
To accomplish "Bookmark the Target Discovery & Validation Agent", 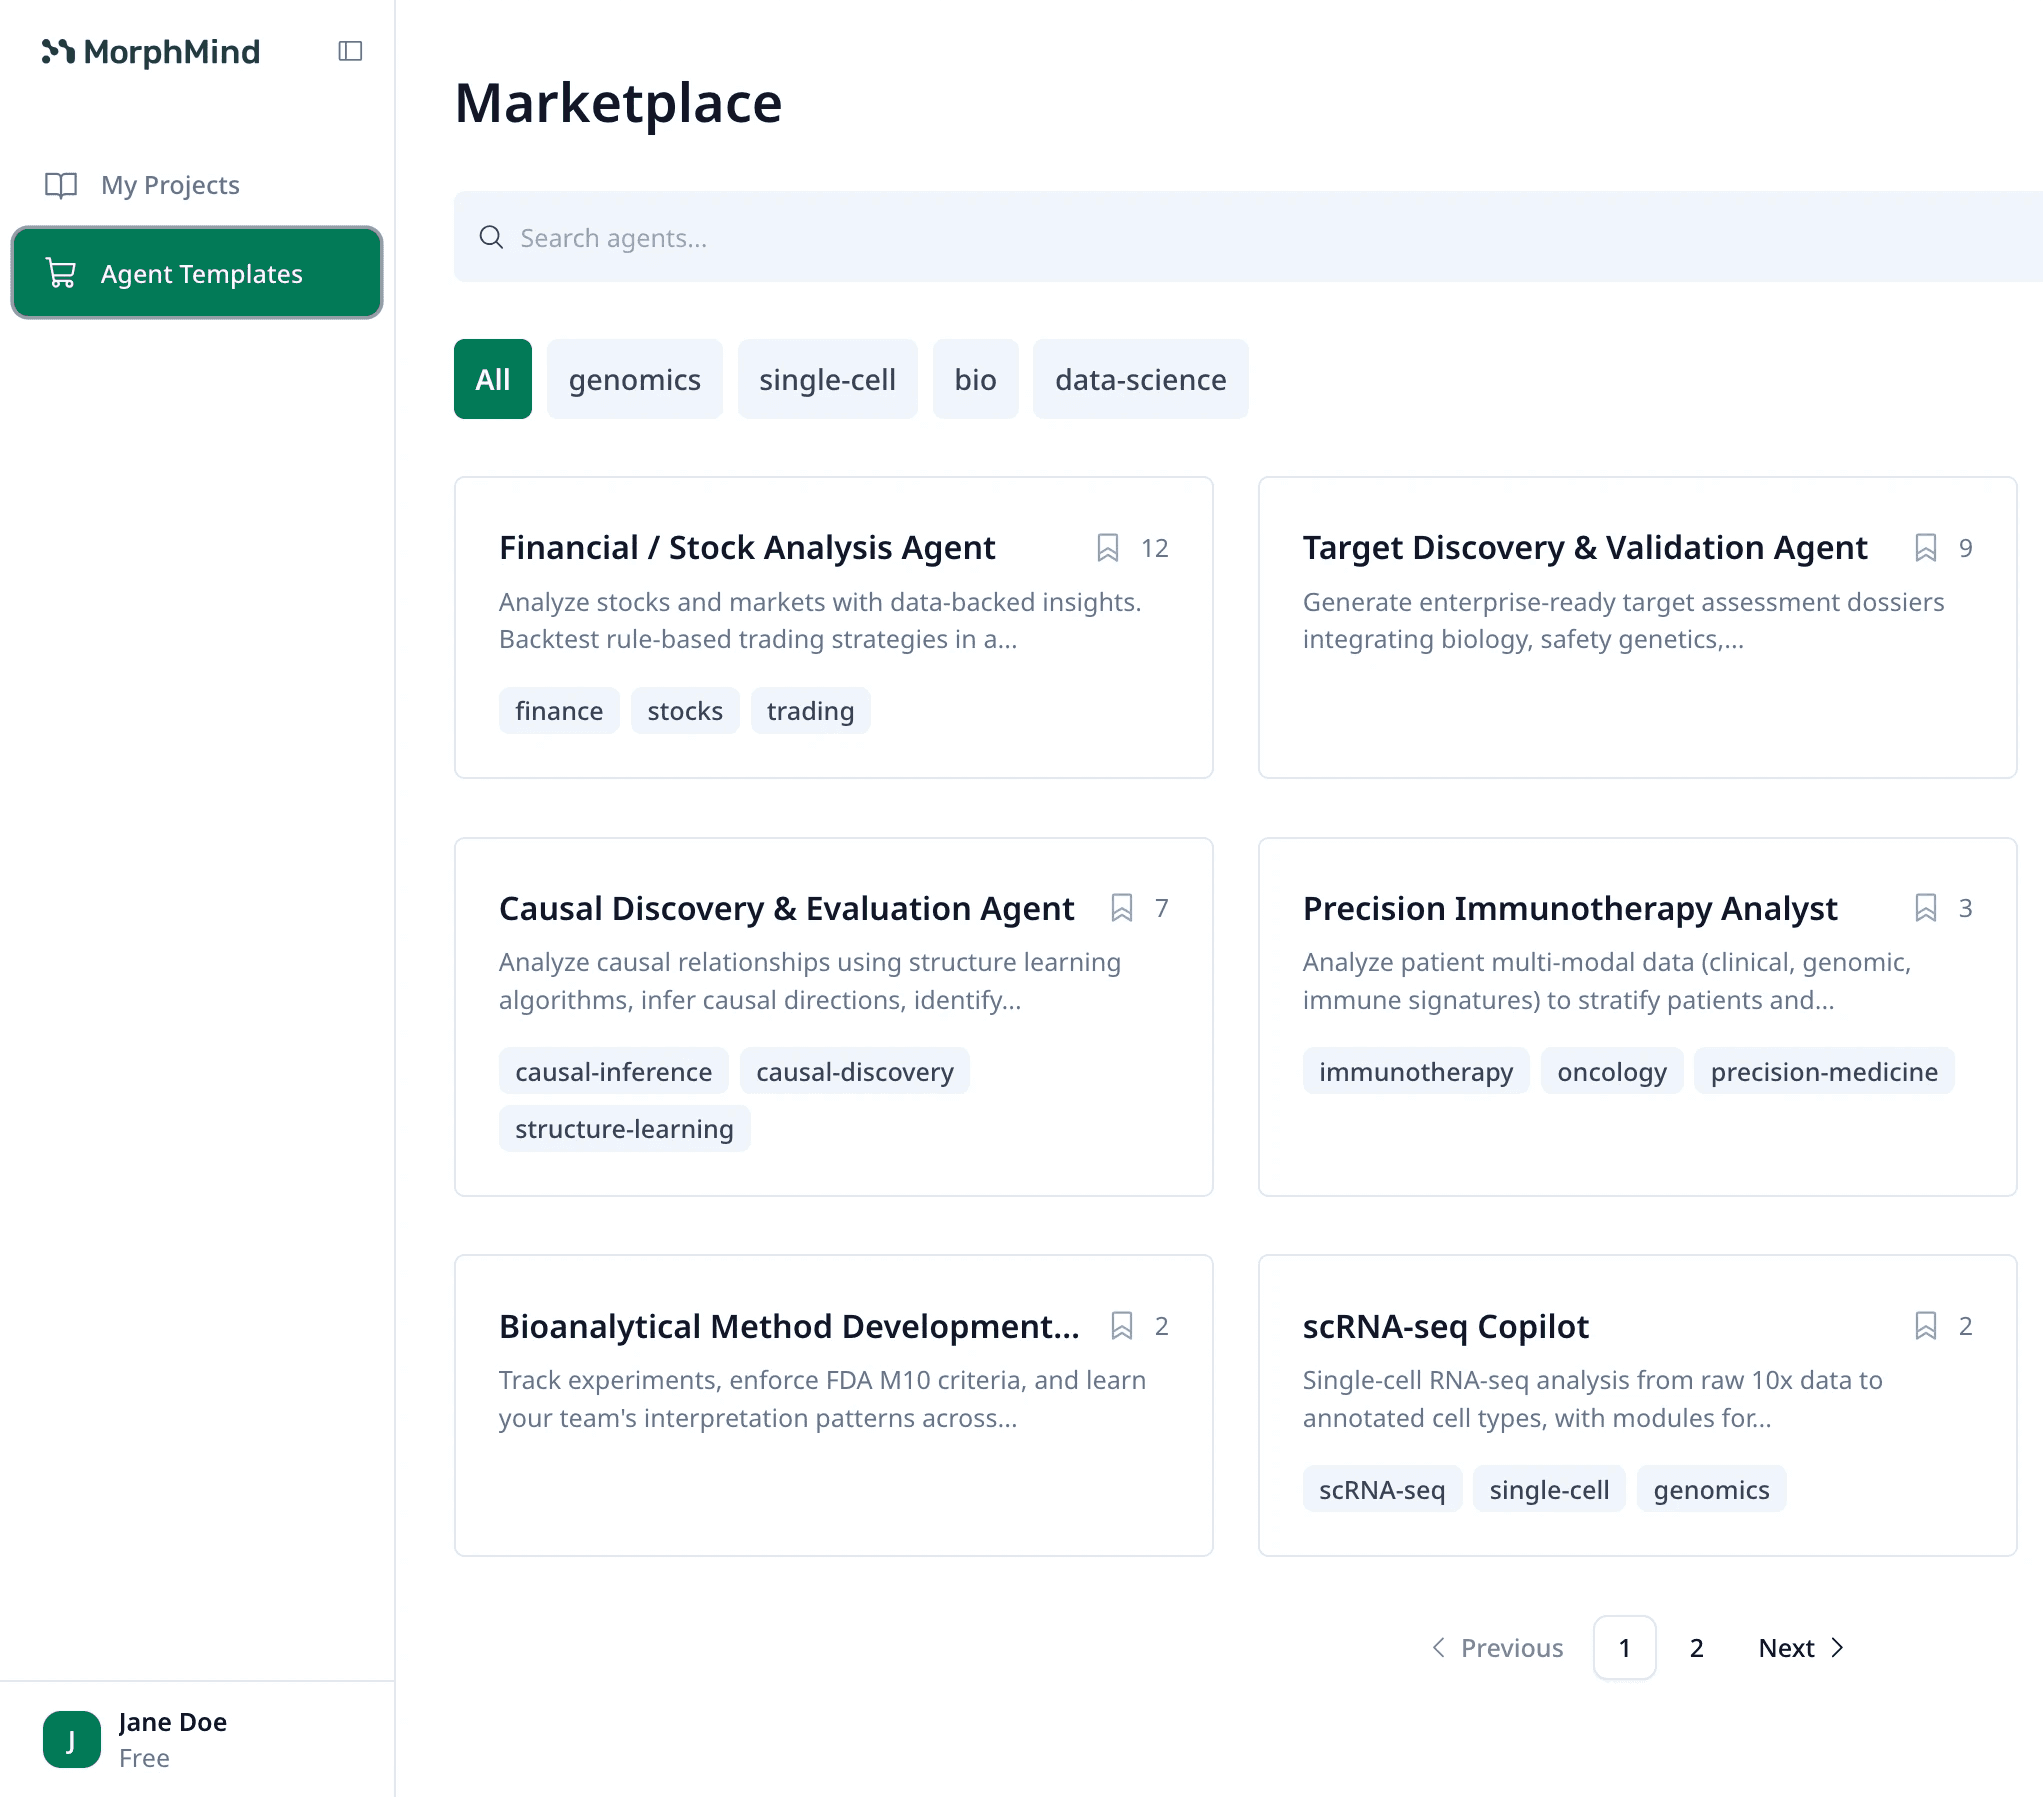I will tap(1925, 548).
